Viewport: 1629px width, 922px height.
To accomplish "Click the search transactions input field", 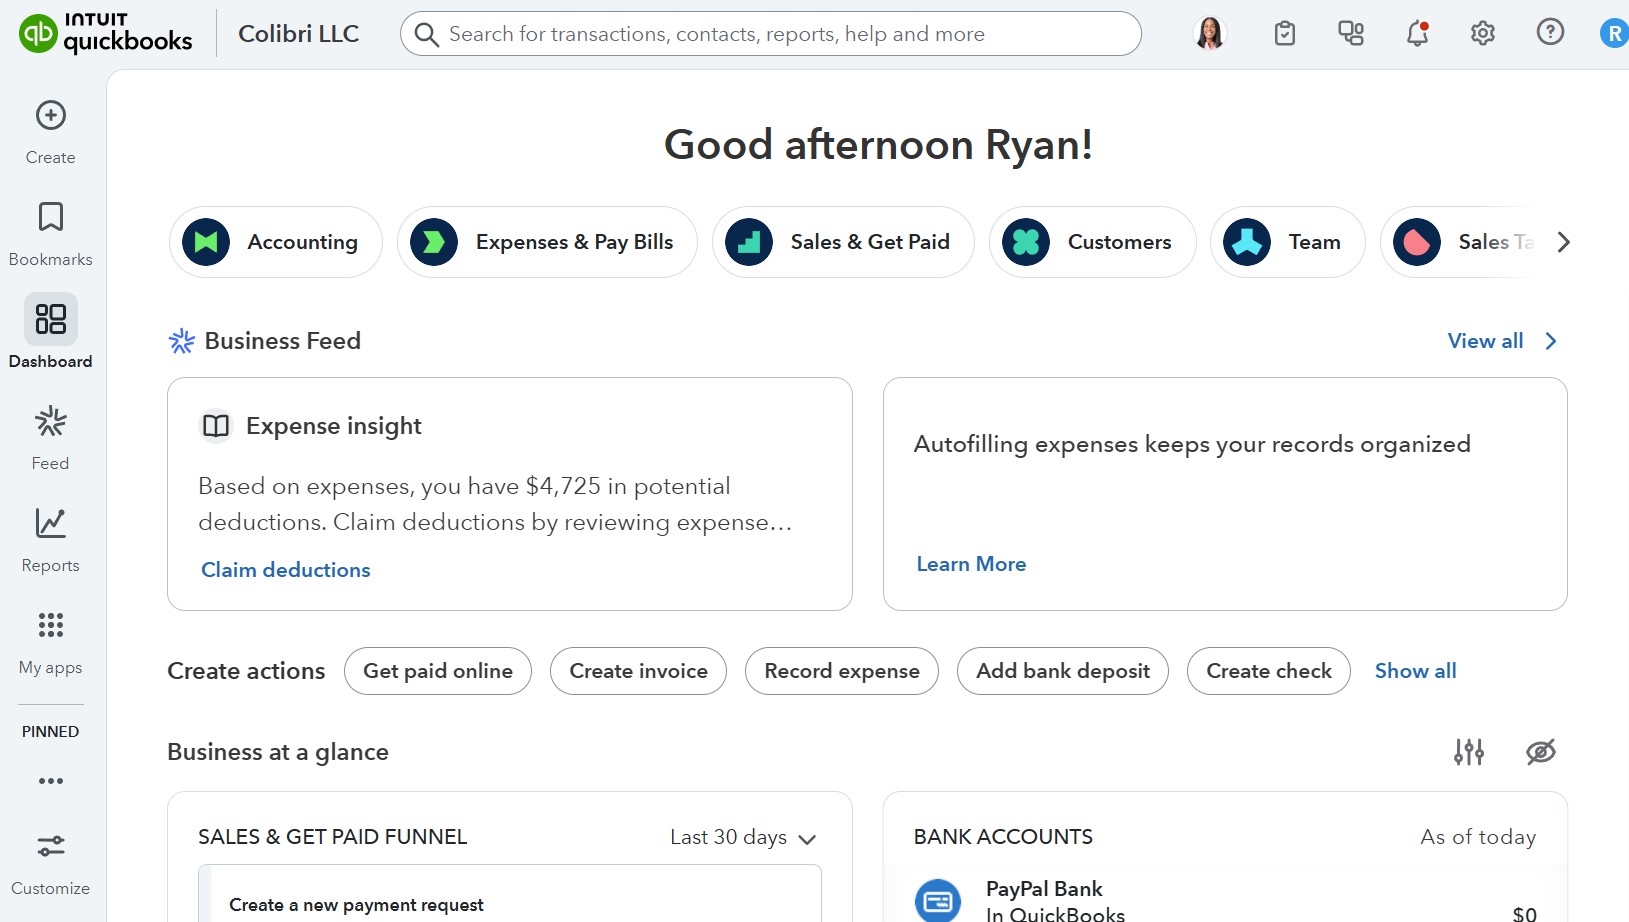I will [x=771, y=34].
